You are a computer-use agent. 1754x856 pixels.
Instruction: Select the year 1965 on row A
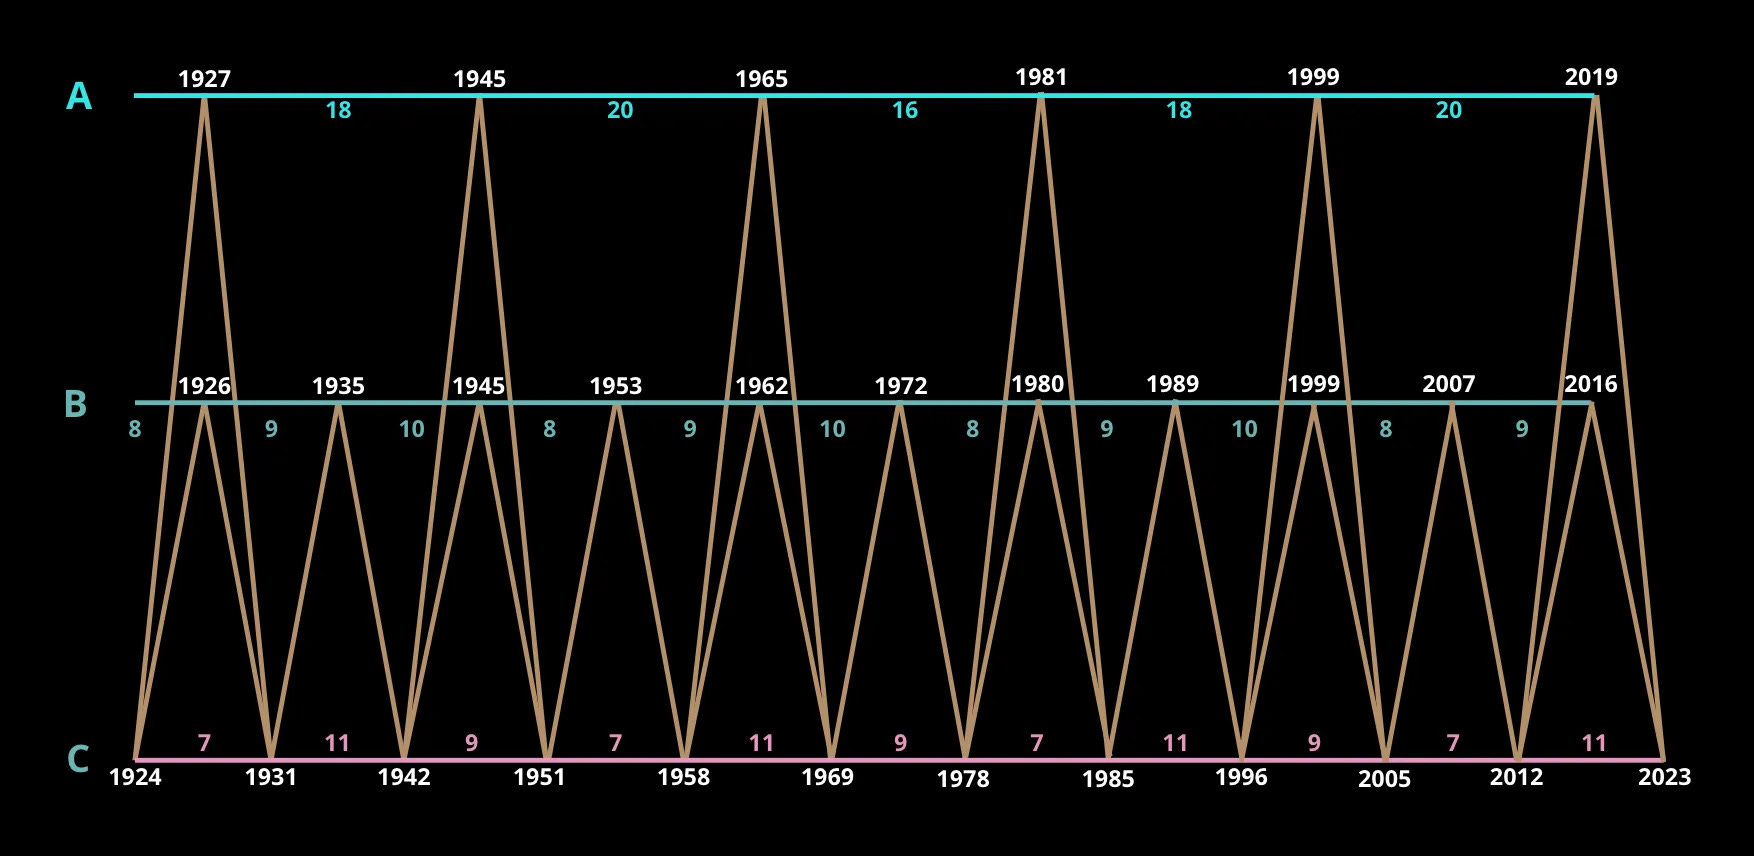click(762, 79)
